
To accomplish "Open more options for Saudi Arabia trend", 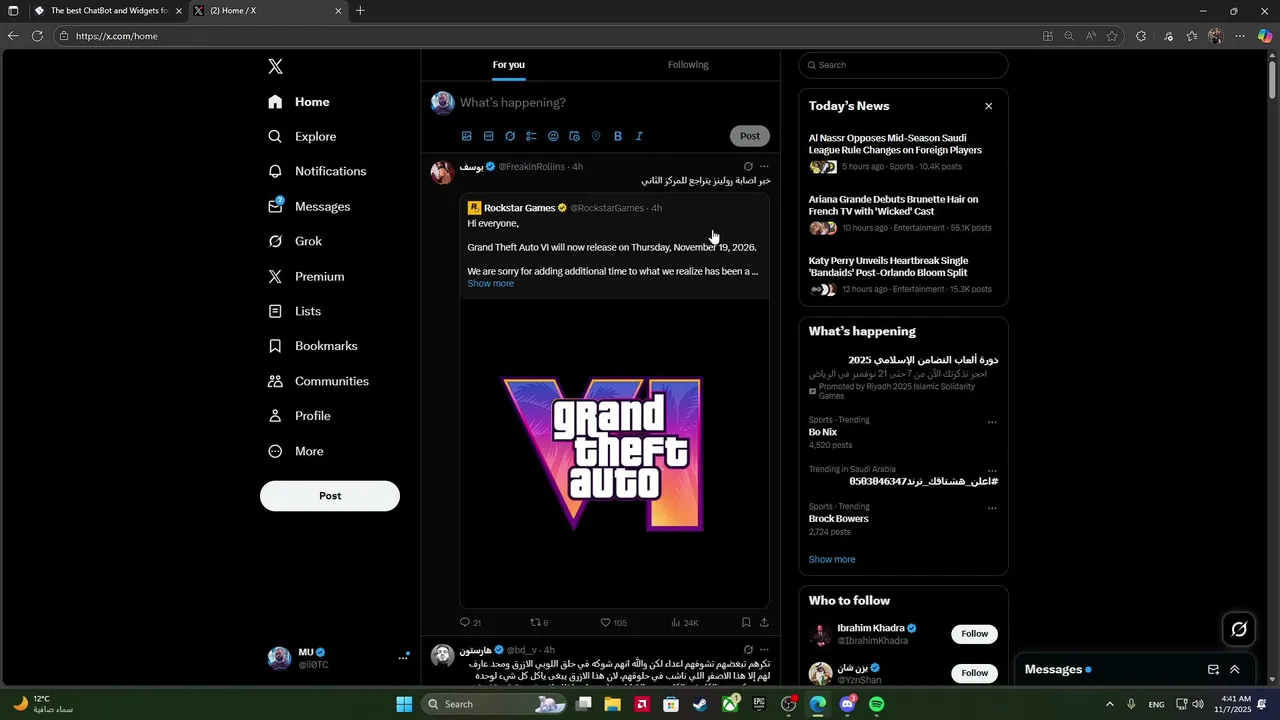I will [992, 470].
